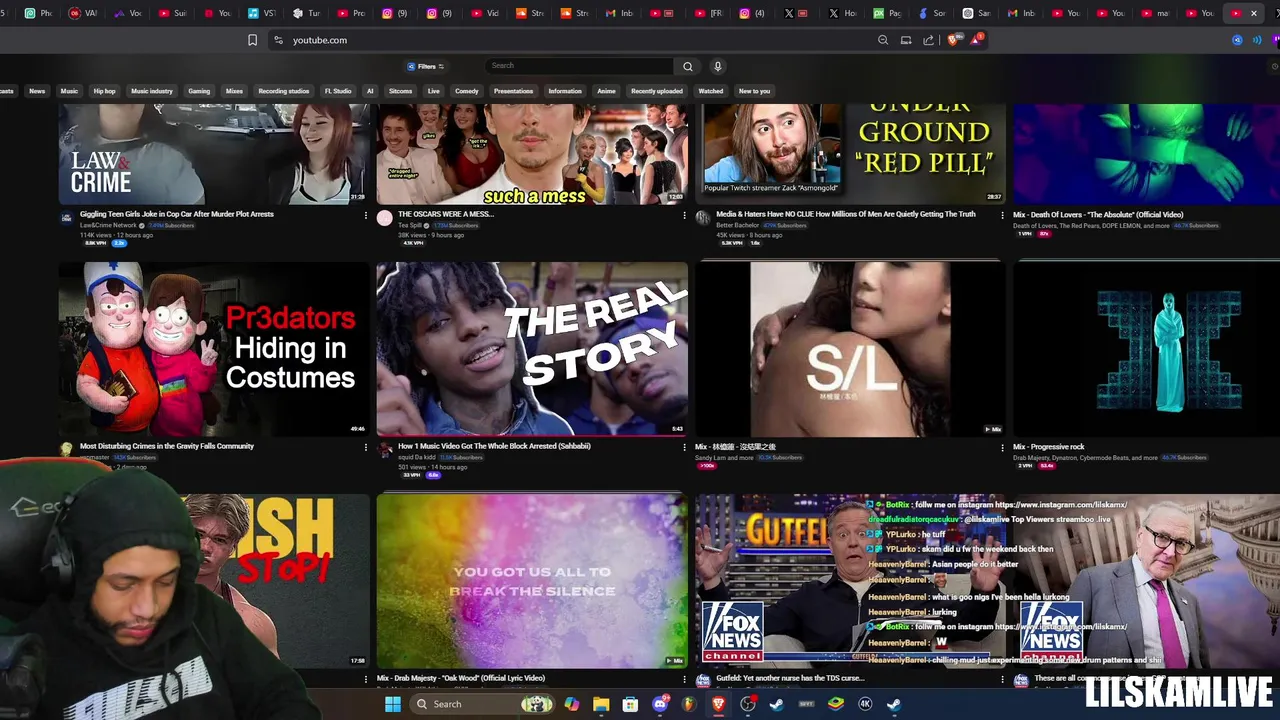Open options menu for Gravity Falls Community video
Image resolution: width=1280 pixels, height=720 pixels.
366,447
